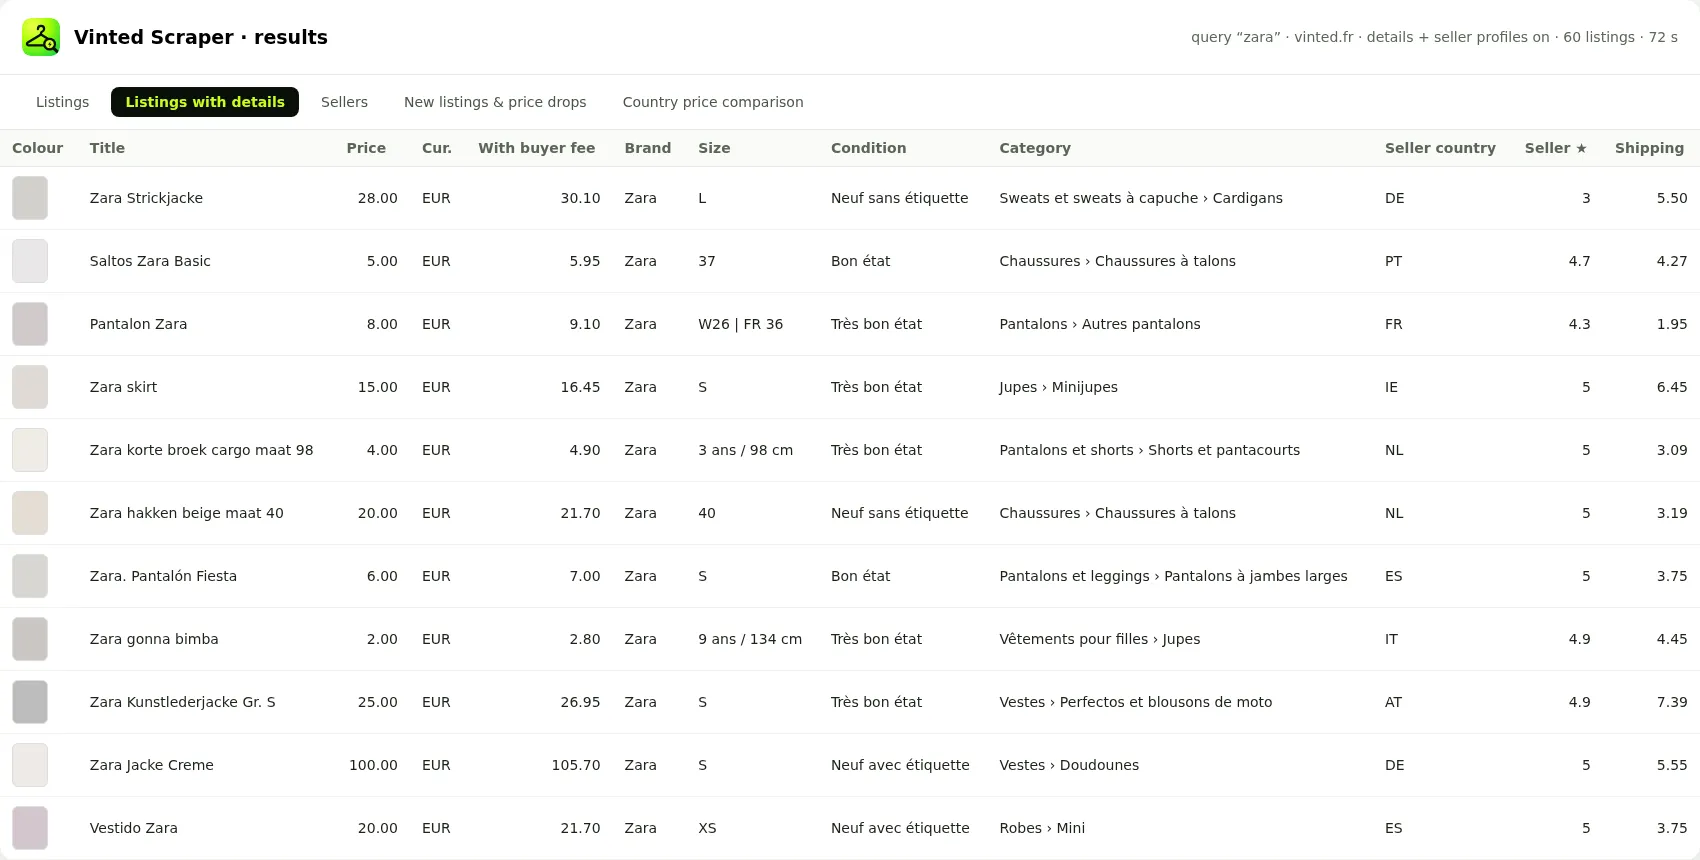Select the title 'Zara skirt'
This screenshot has height=860, width=1700.
coord(123,387)
